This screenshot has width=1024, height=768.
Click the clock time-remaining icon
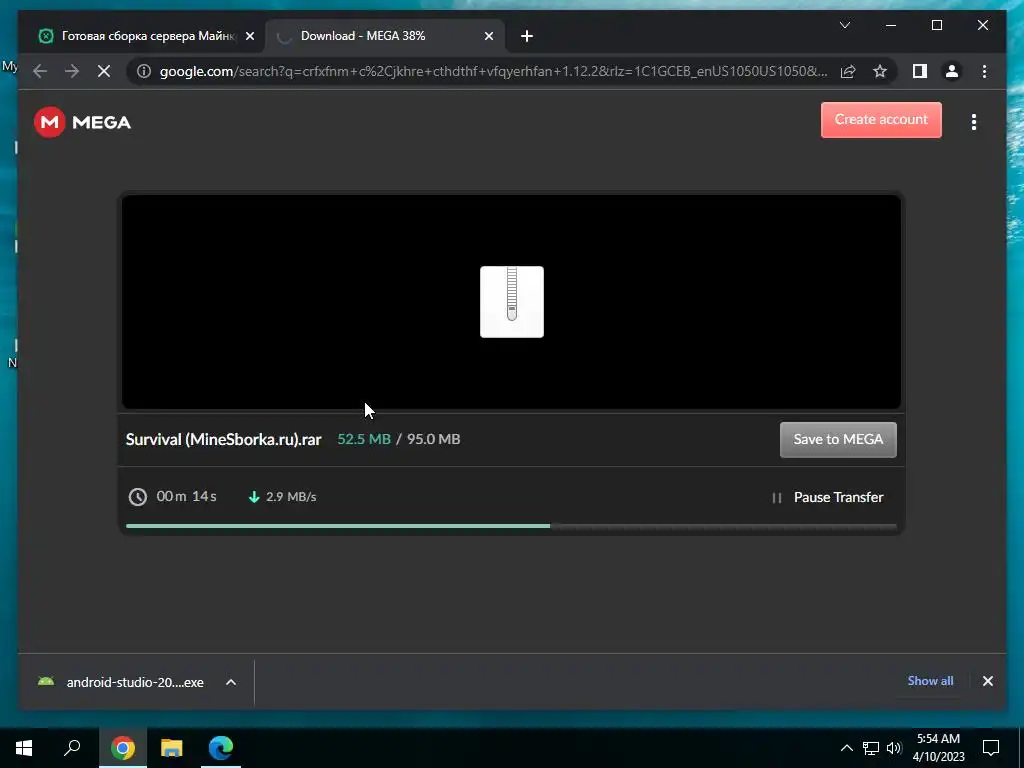[138, 497]
